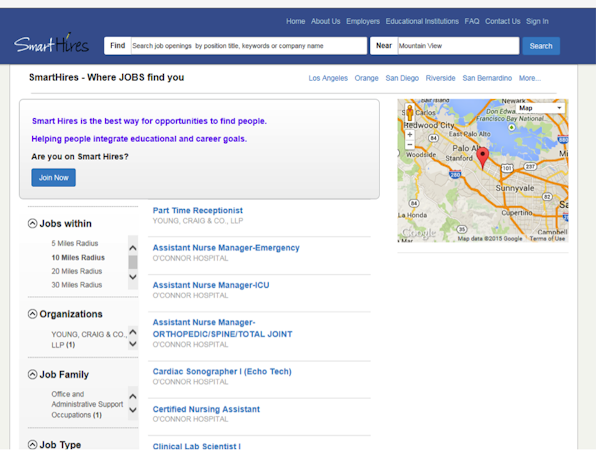
Task: Collapse the Job Type section
Action: (33, 444)
